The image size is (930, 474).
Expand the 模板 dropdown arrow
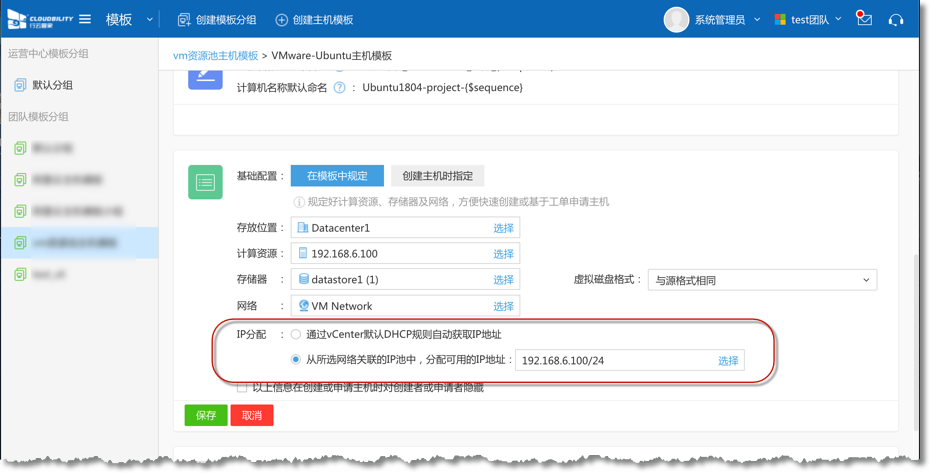click(x=150, y=20)
